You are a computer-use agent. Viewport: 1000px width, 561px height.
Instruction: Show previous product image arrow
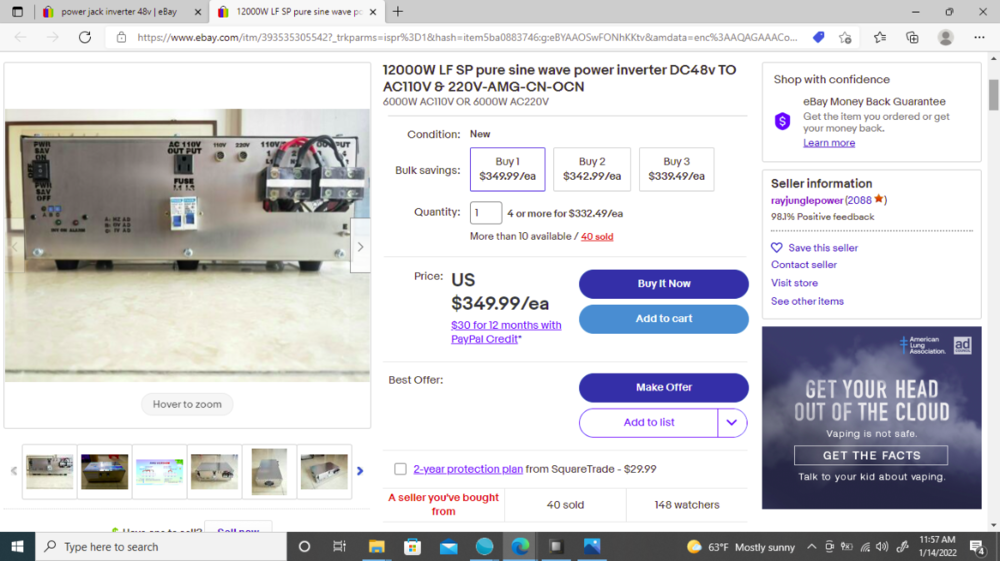[15, 247]
